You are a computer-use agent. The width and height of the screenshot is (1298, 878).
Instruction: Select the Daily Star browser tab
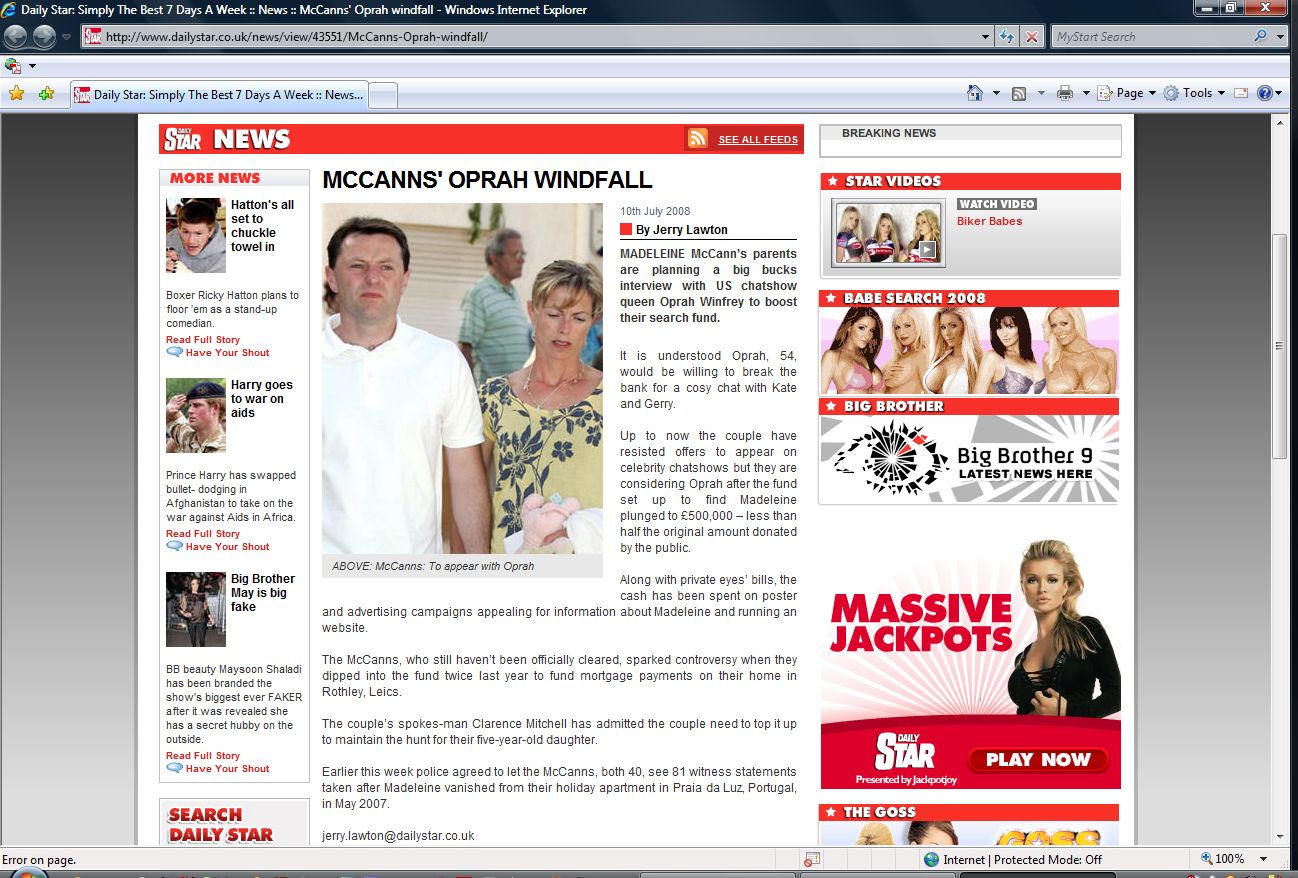pyautogui.click(x=220, y=95)
